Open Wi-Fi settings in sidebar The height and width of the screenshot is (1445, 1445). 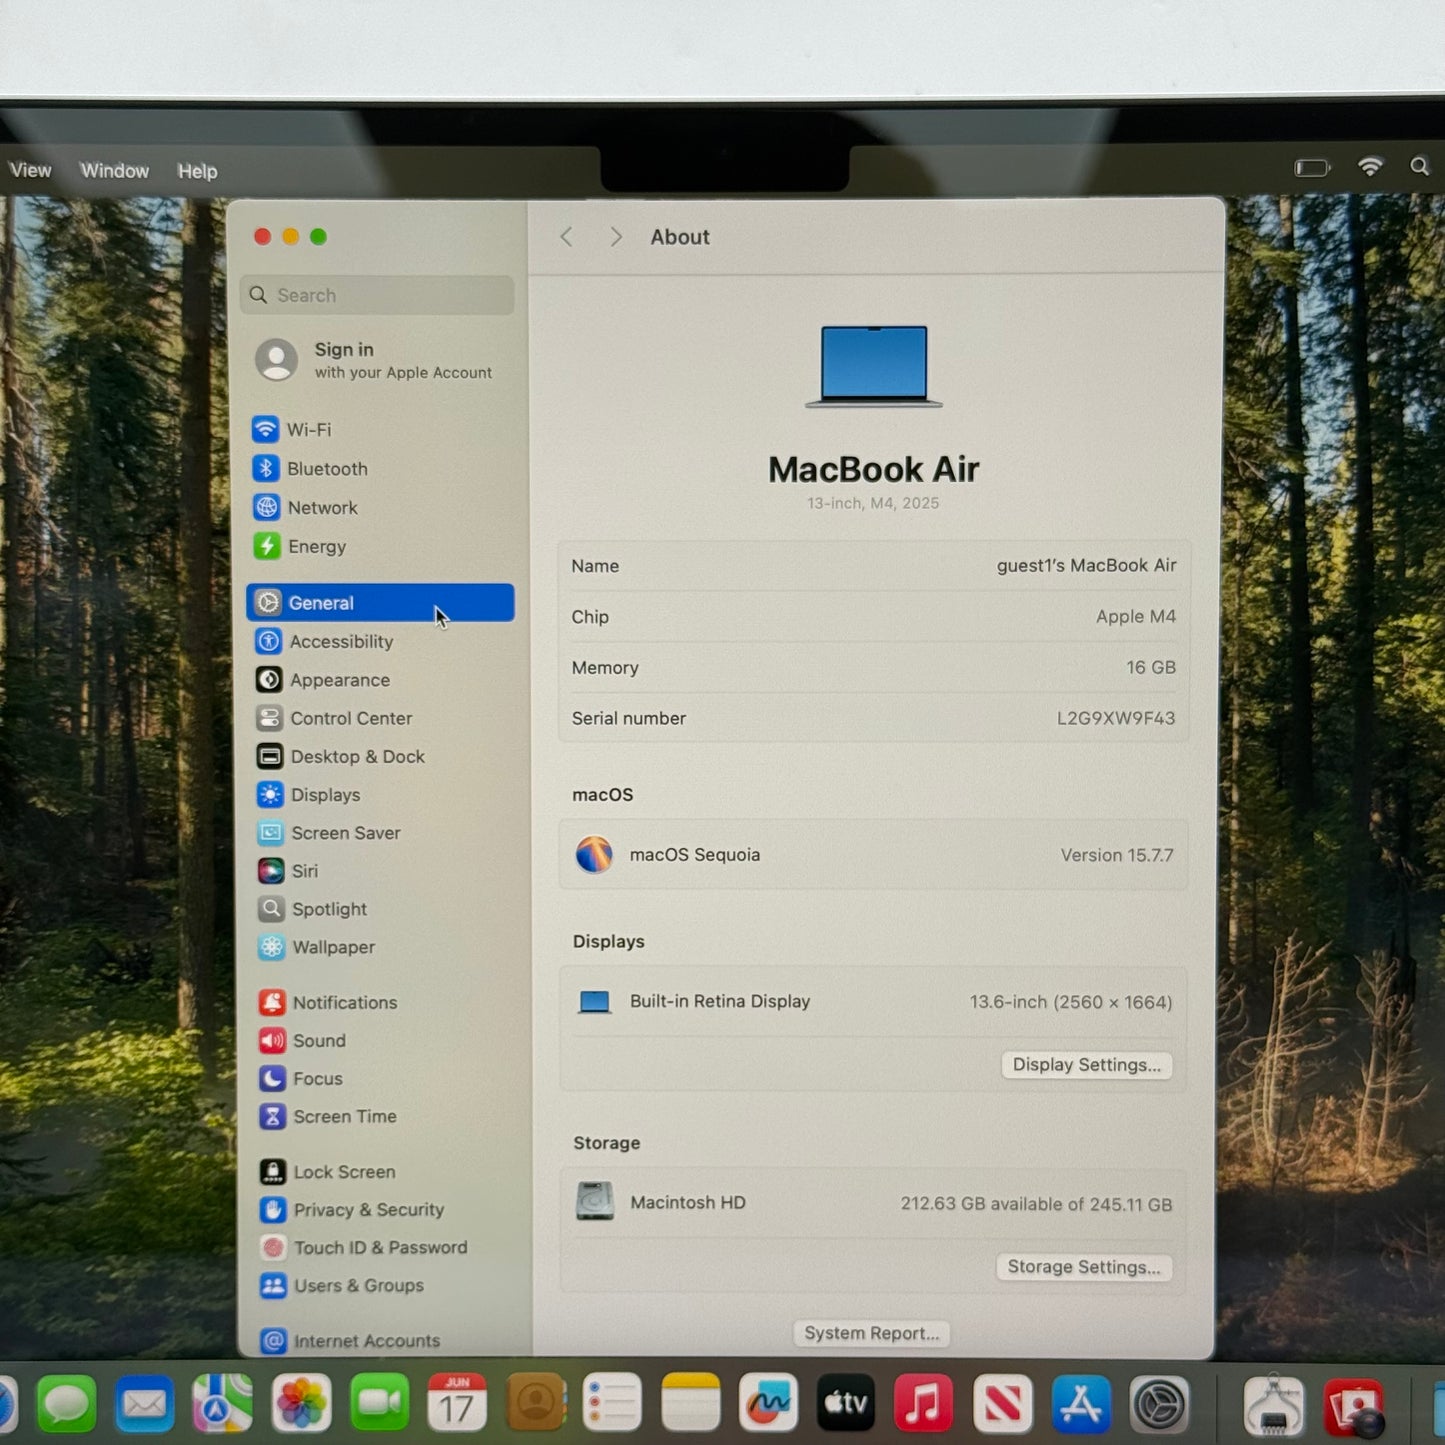tap(292, 430)
